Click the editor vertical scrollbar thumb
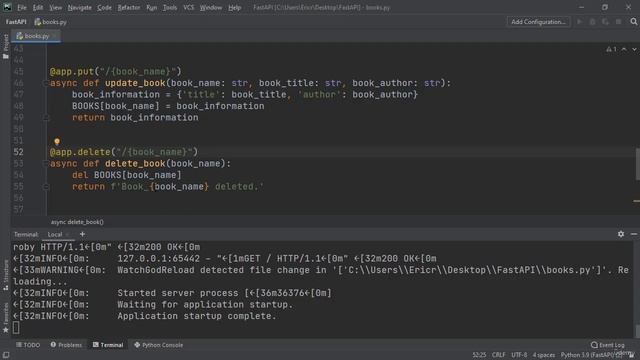This screenshot has height=360, width=640. tap(637, 164)
